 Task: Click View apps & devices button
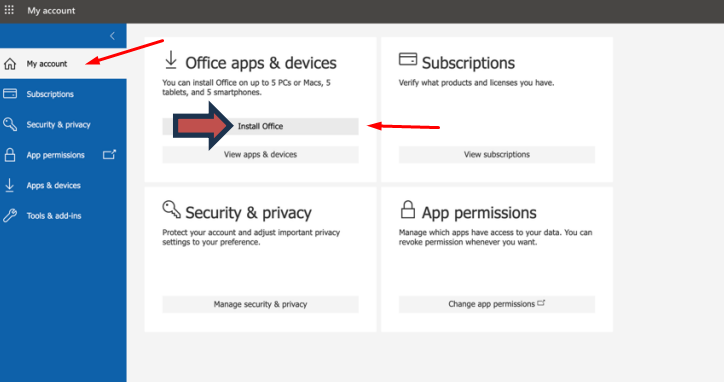coord(260,154)
